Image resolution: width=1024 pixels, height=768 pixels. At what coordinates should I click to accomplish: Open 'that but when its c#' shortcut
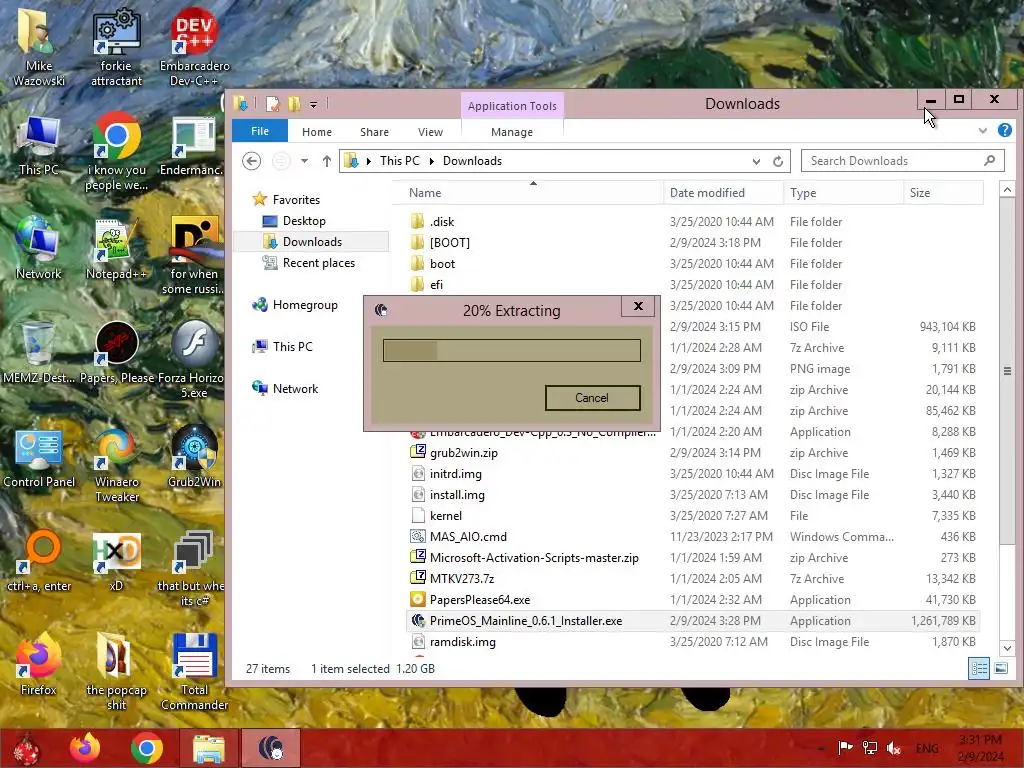pyautogui.click(x=192, y=568)
